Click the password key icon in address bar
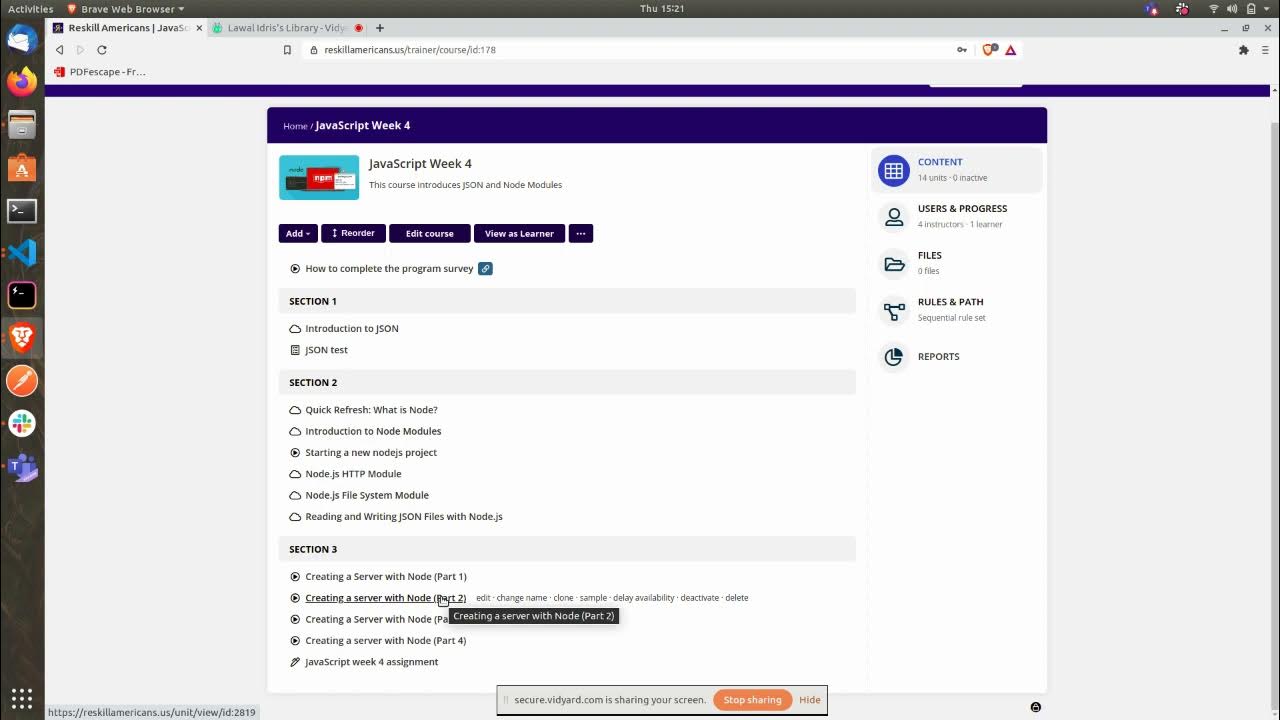The width and height of the screenshot is (1280, 720). 962,50
